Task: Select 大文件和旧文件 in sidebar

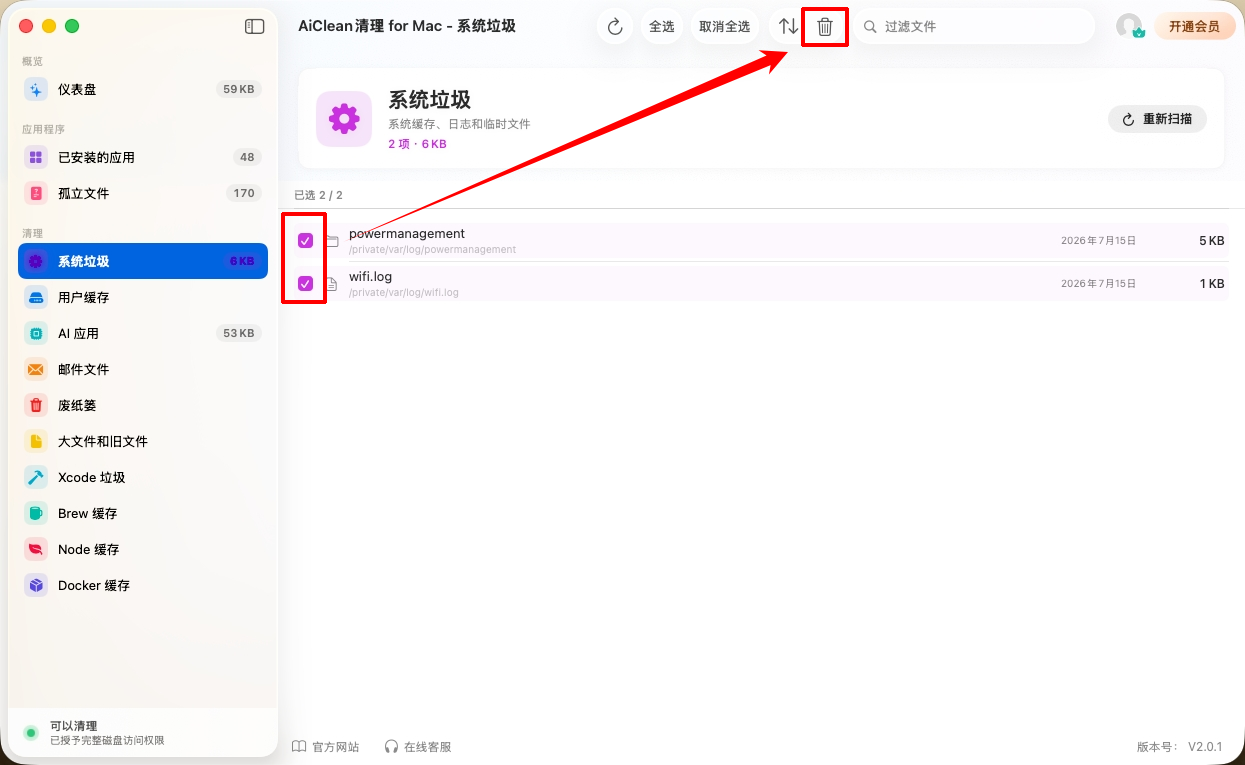Action: [143, 441]
